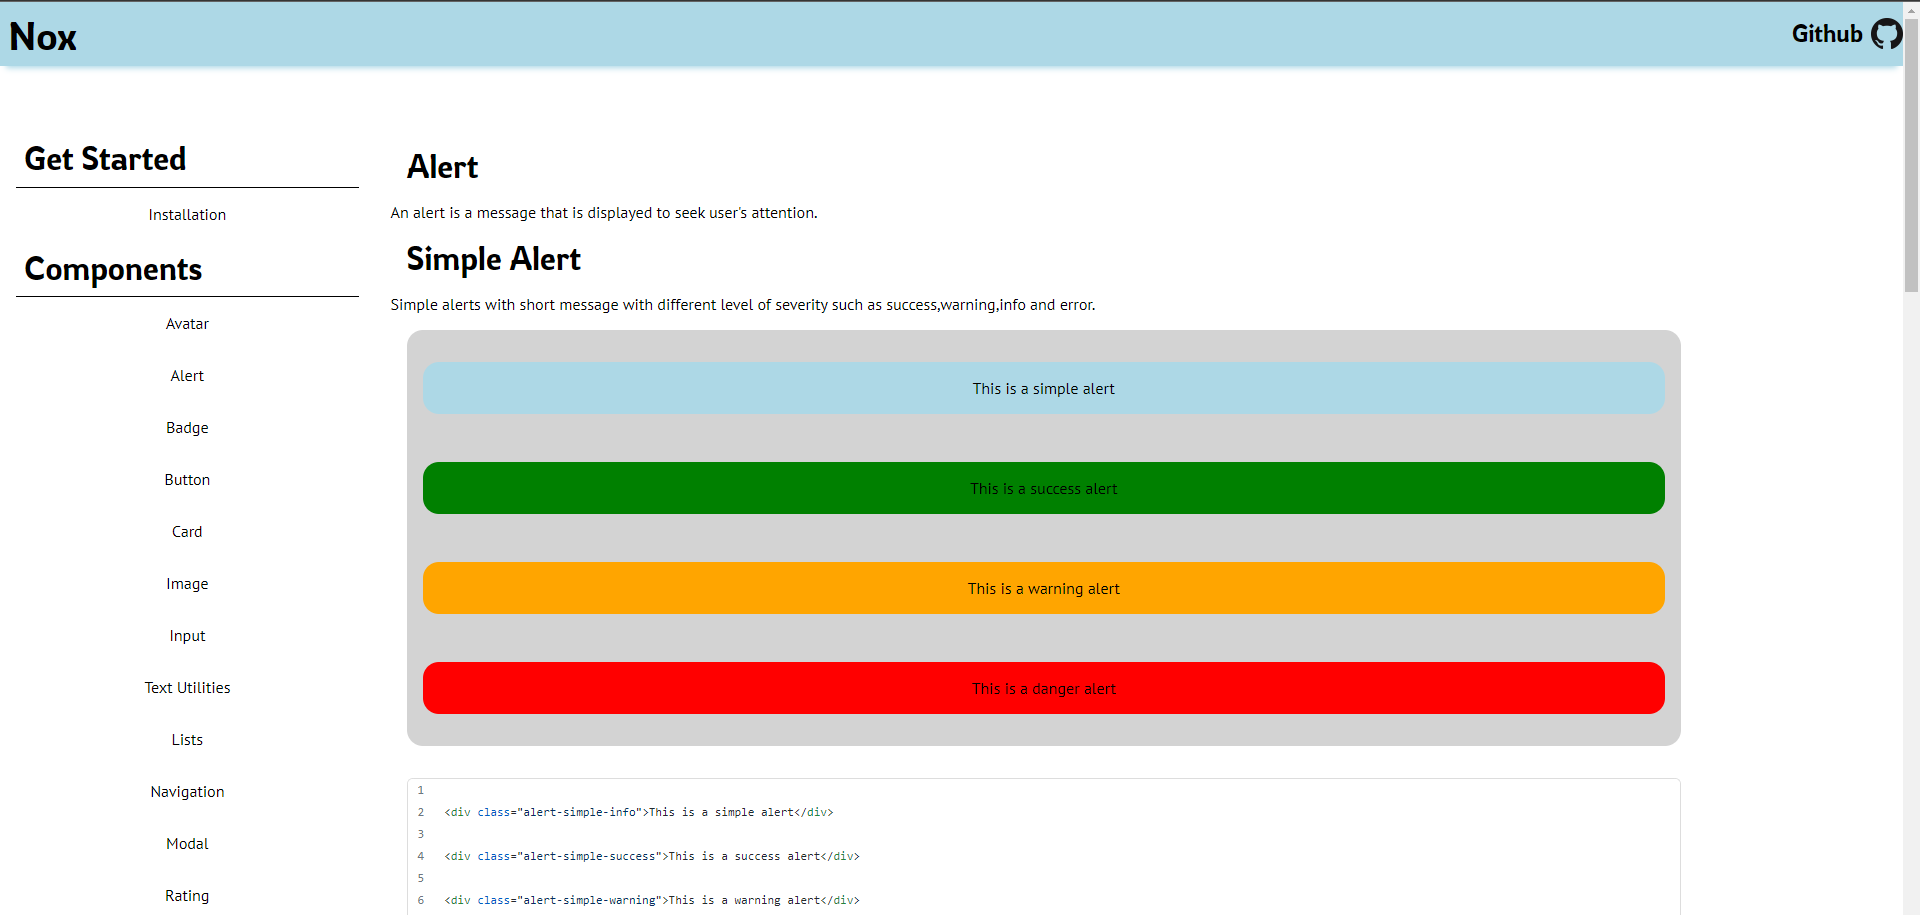Click the Get Started heading
Screen dimensions: 1920x915
pyautogui.click(x=105, y=159)
